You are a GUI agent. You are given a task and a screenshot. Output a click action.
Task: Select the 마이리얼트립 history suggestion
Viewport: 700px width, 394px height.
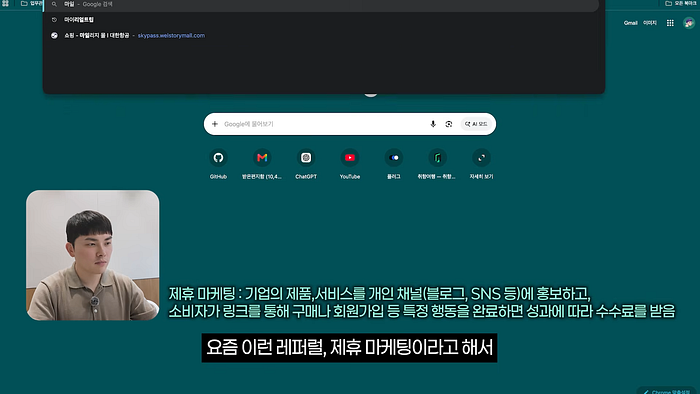[x=324, y=20]
